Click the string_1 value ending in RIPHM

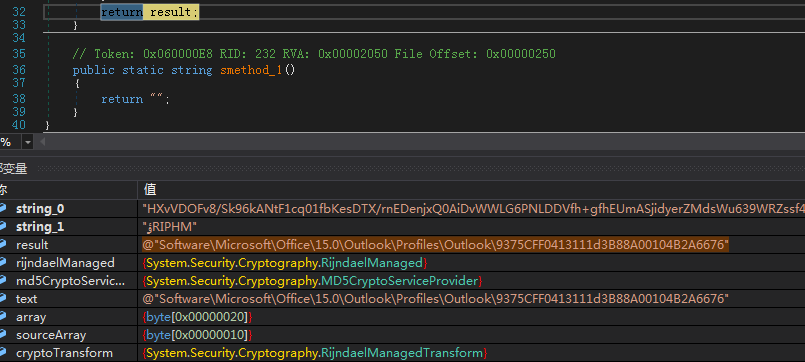point(170,227)
